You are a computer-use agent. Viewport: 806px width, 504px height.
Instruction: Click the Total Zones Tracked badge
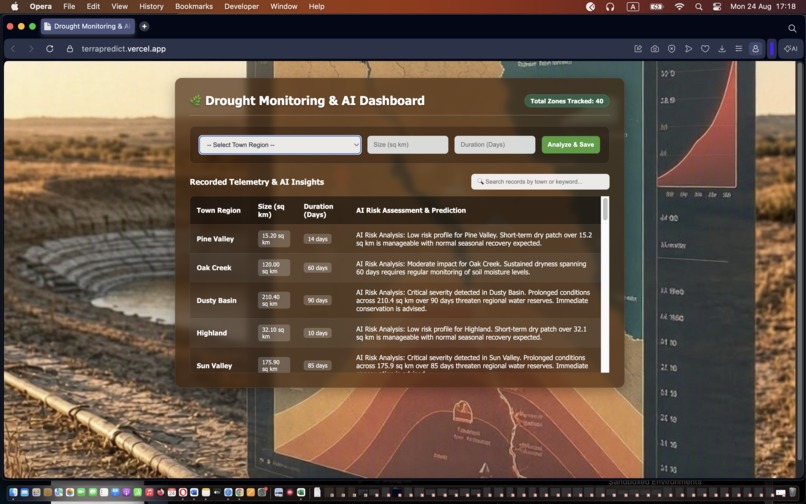tap(566, 101)
